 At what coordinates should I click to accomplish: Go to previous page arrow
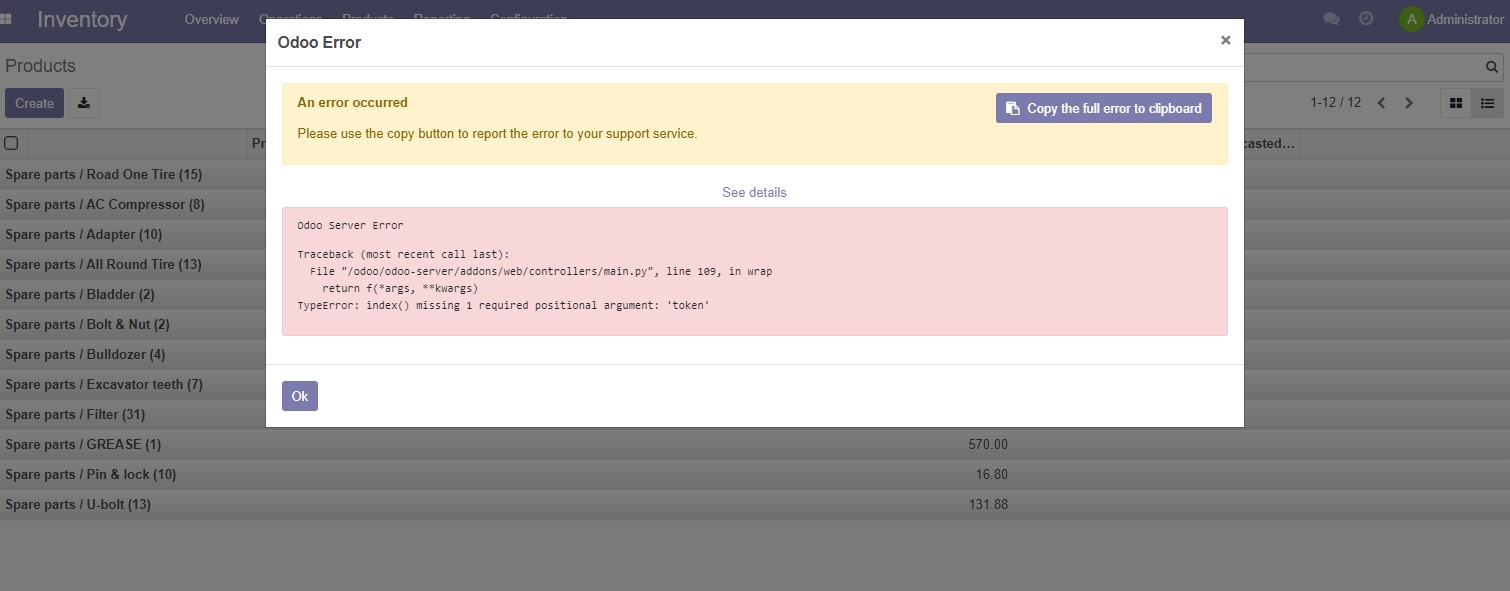click(1381, 103)
